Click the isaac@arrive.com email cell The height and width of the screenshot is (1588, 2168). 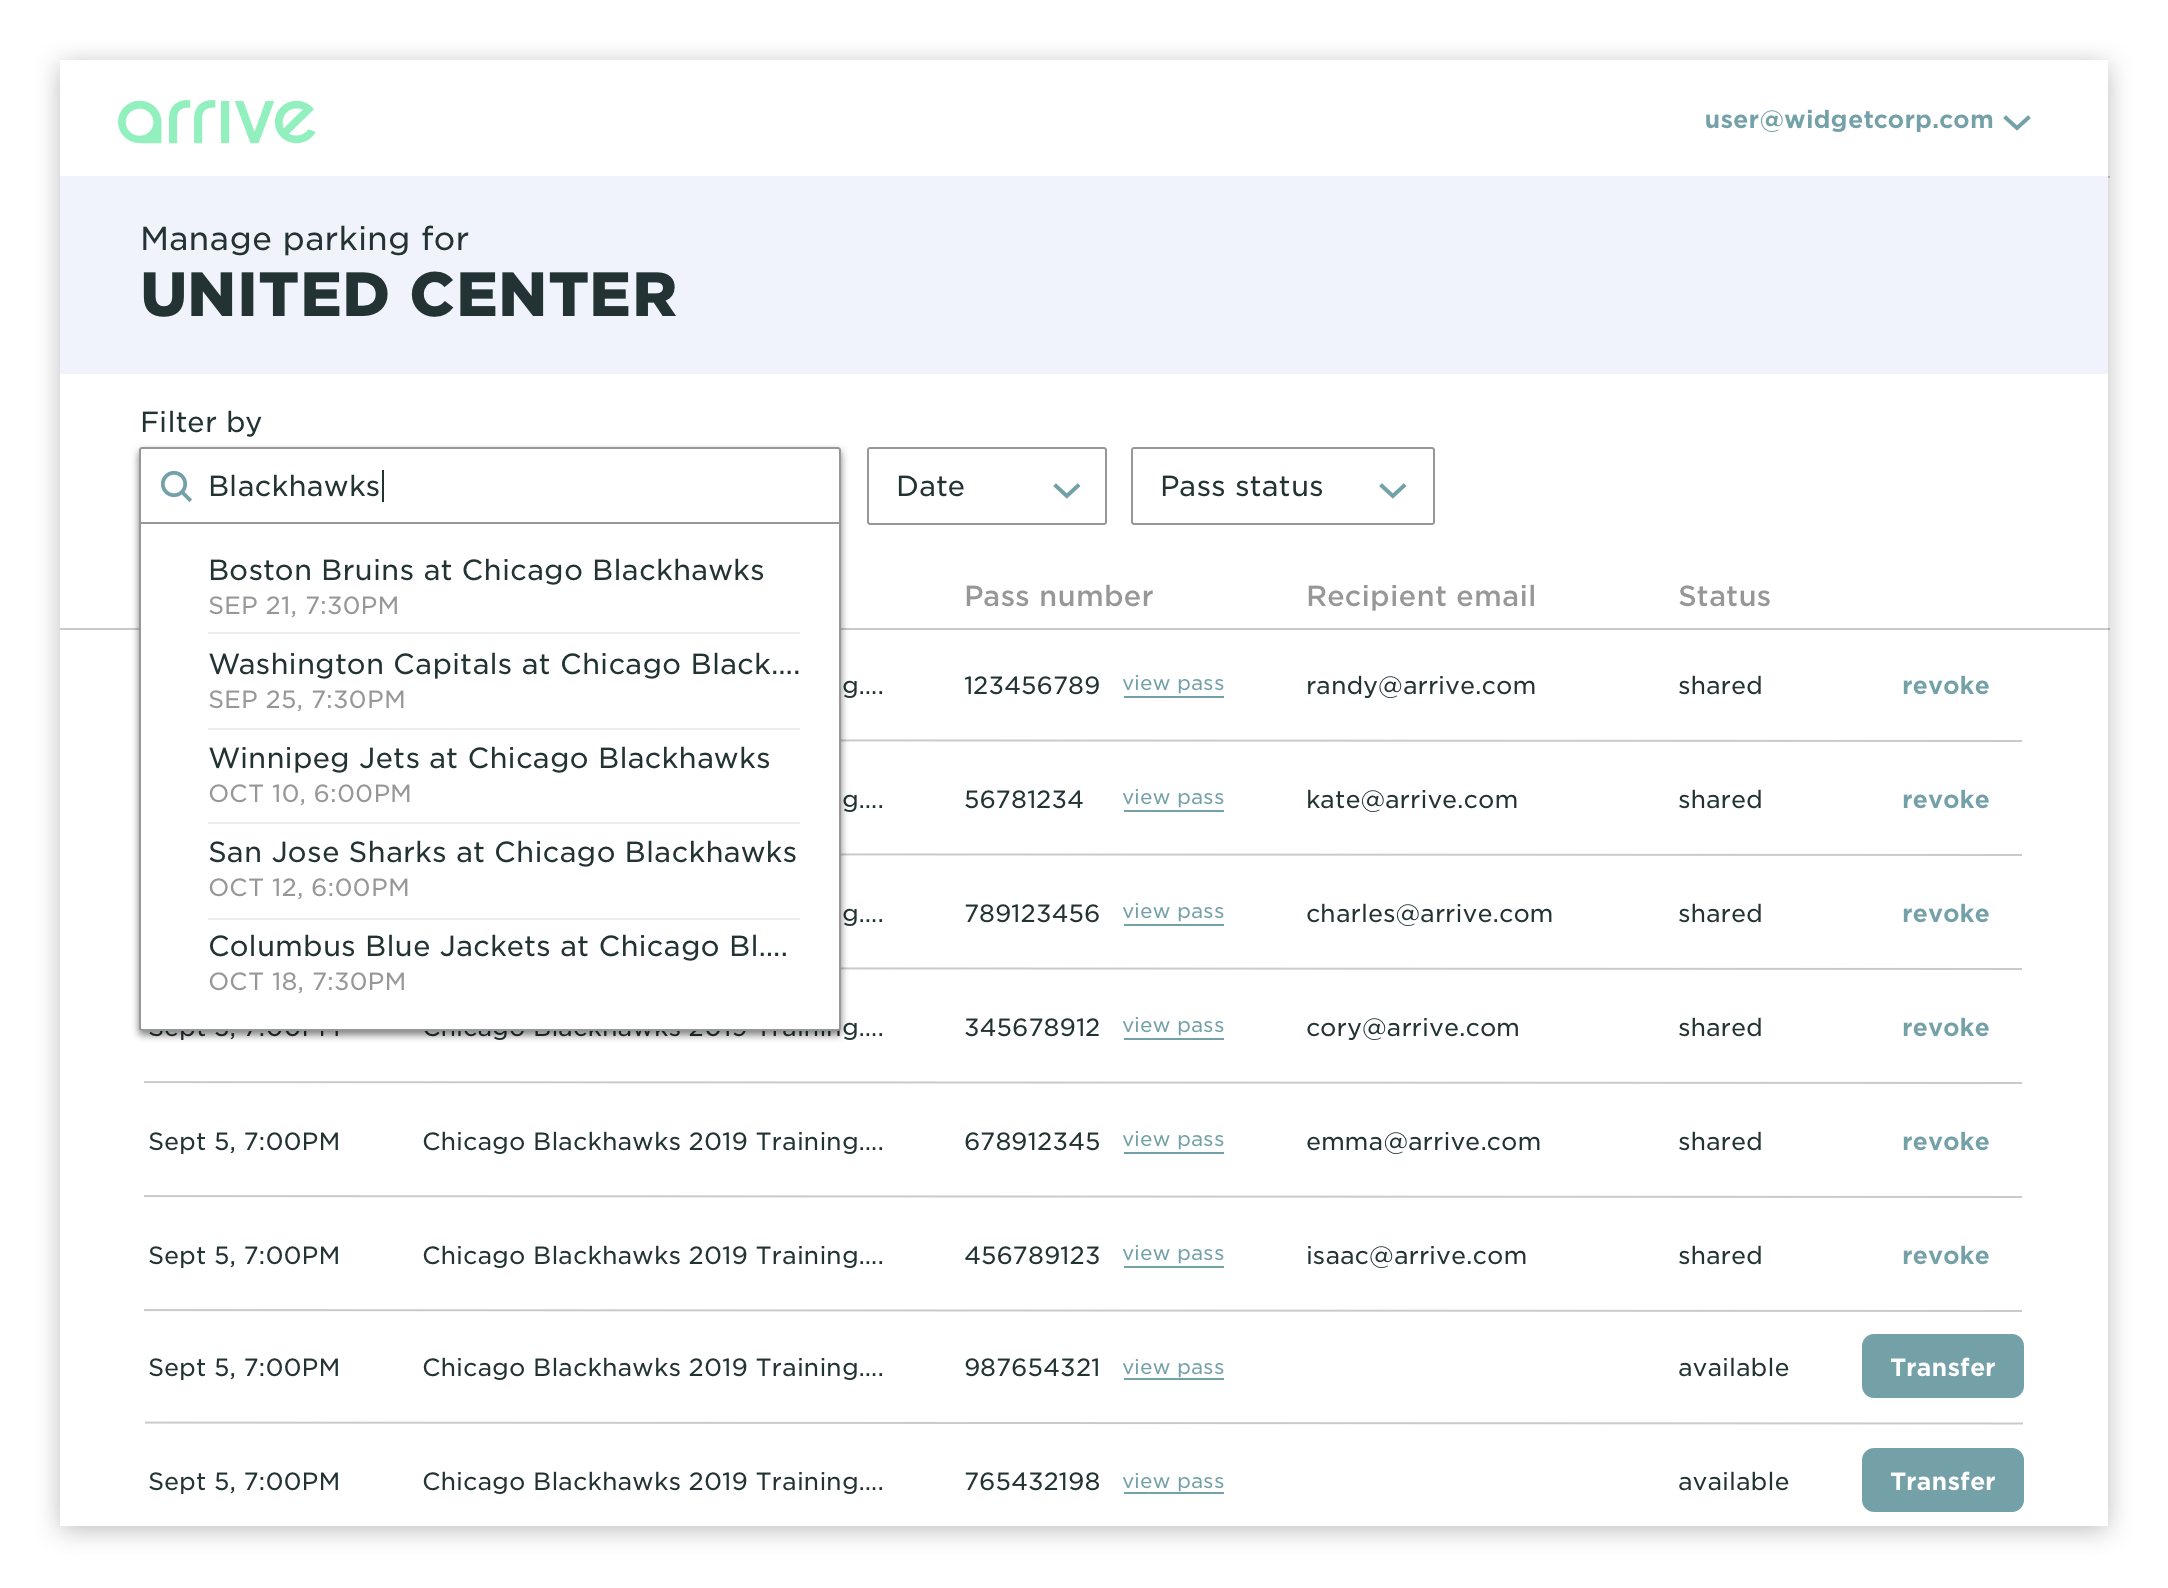[x=1416, y=1256]
